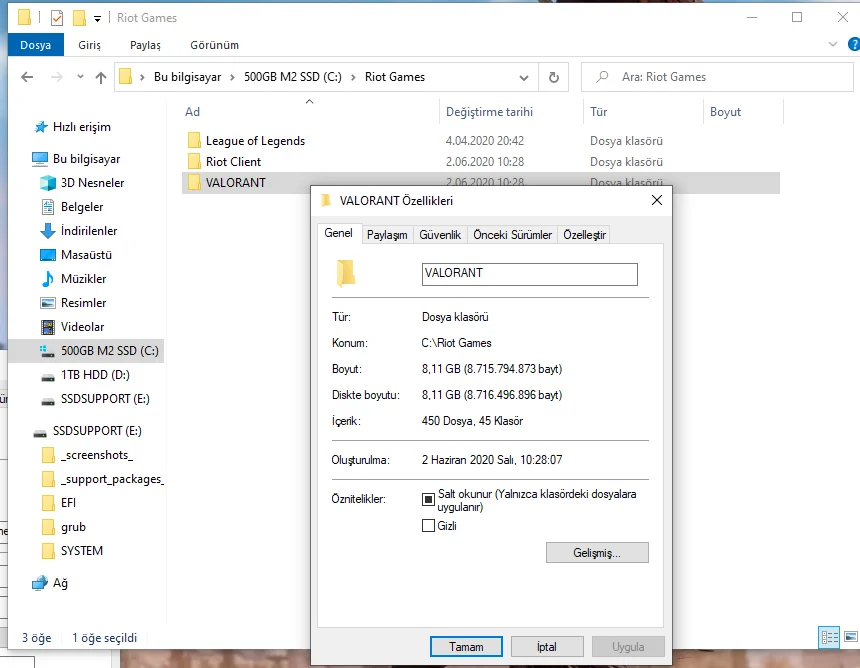Close the VALORANT Özellikleri dialog
Image resolution: width=860 pixels, height=668 pixels.
pyautogui.click(x=657, y=201)
